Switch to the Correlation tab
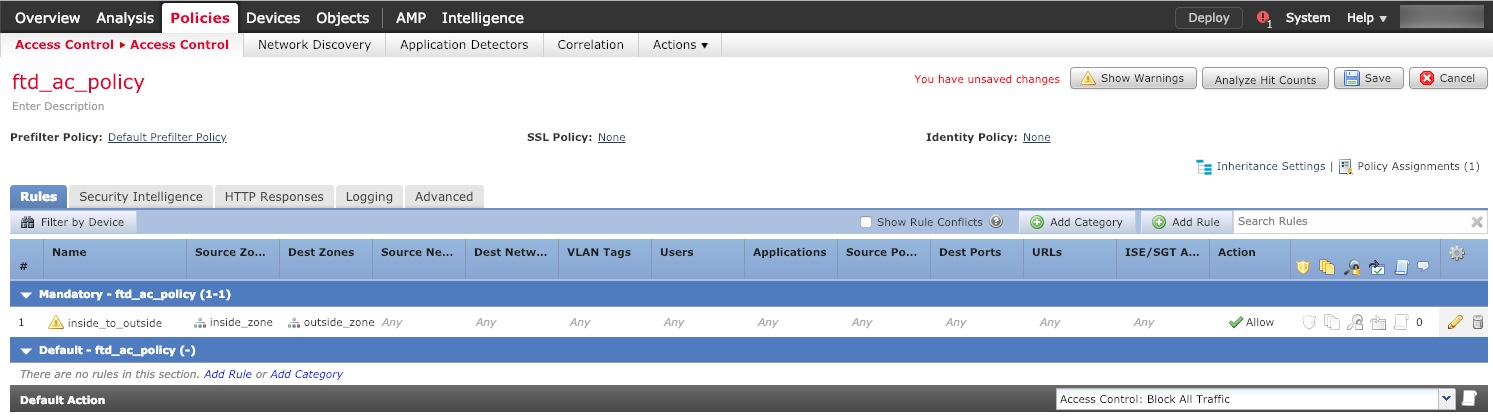 coord(590,44)
